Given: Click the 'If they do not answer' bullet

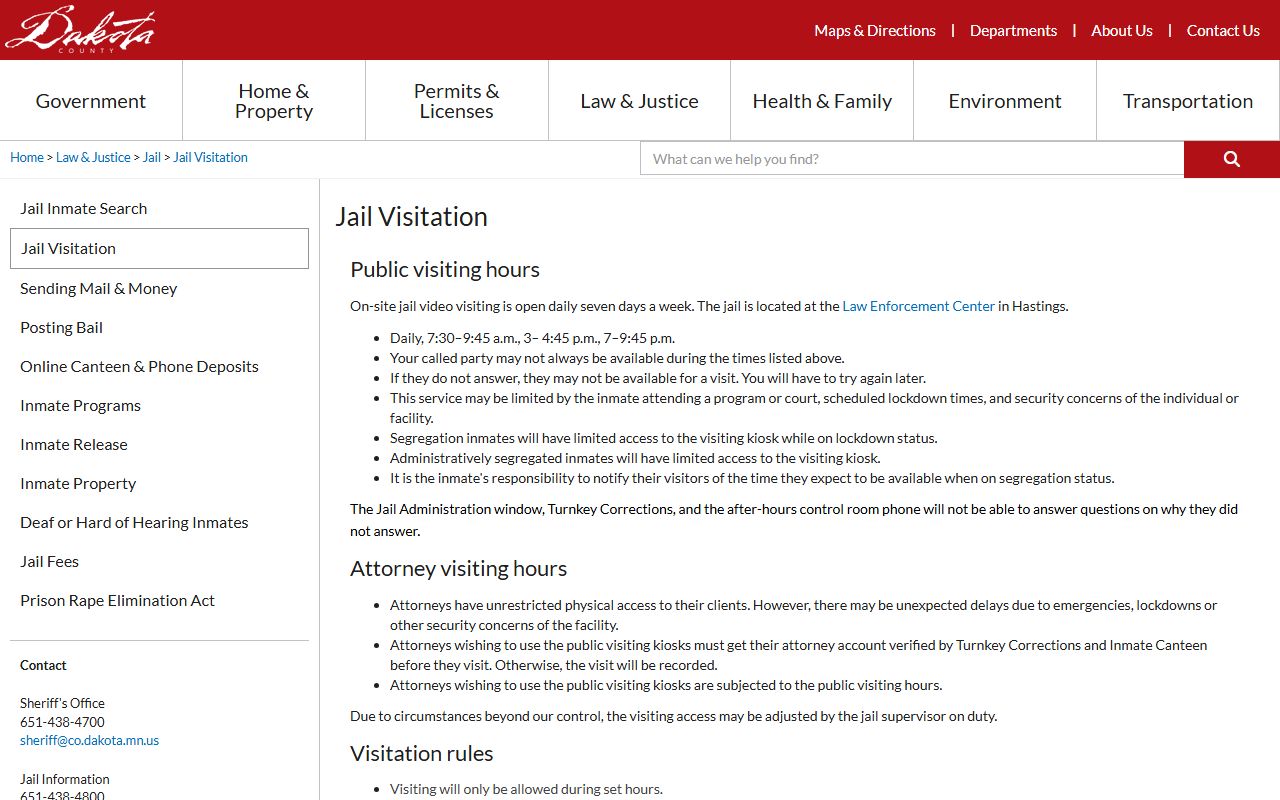Looking at the screenshot, I should 658,378.
